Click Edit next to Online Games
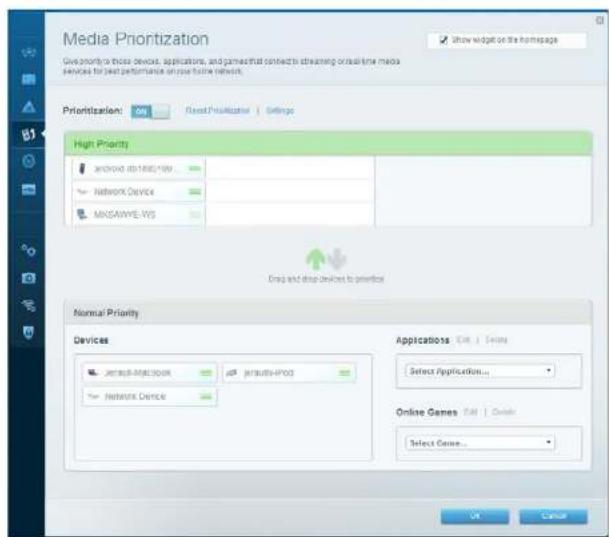609x537 pixels. click(470, 412)
